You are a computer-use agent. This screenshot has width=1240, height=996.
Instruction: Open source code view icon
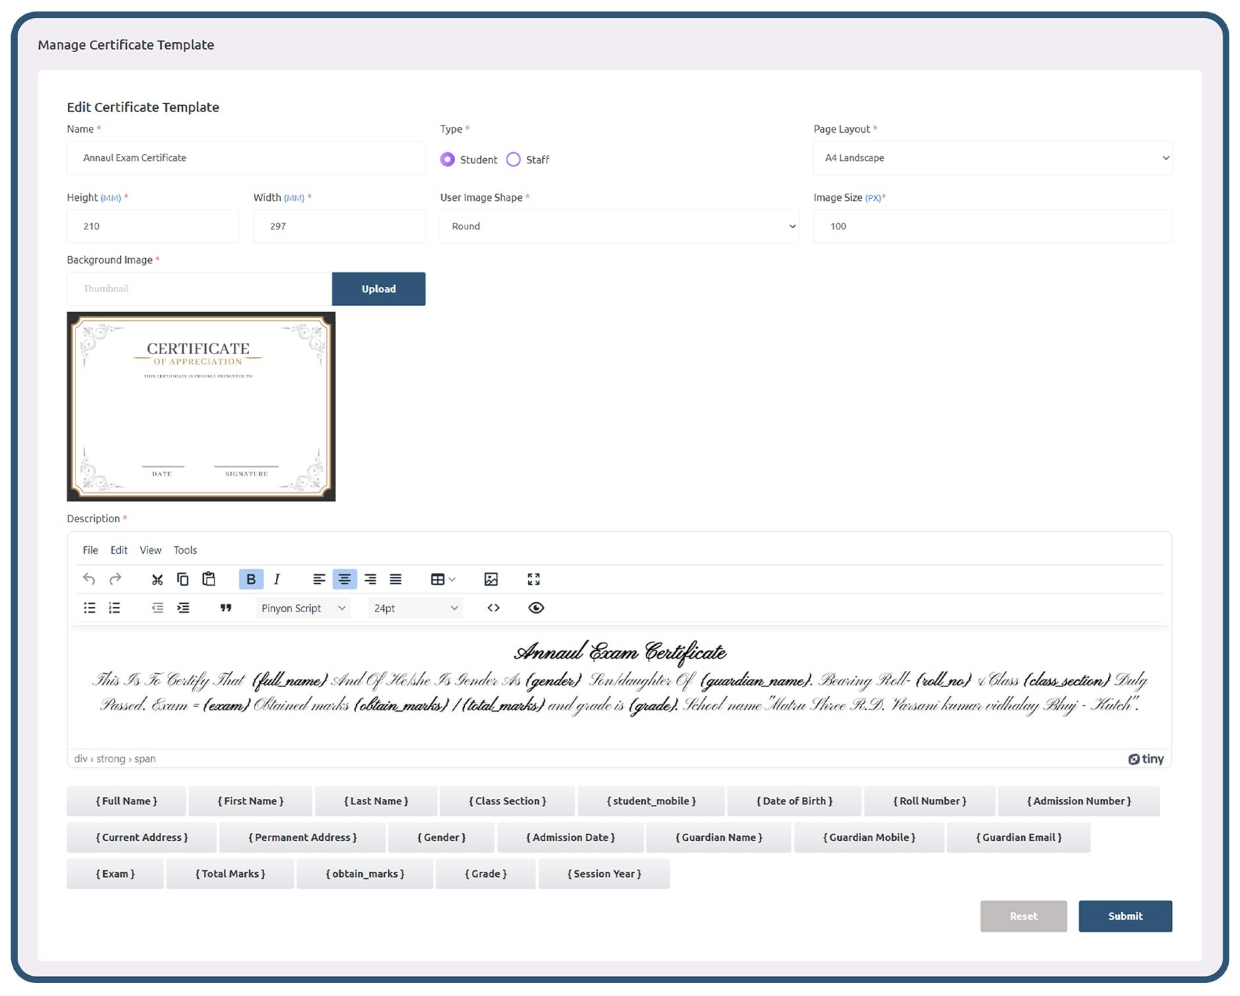pyautogui.click(x=494, y=608)
